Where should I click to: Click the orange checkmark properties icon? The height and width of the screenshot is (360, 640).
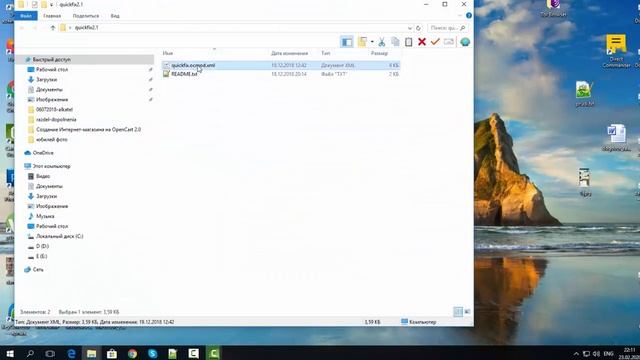pyautogui.click(x=435, y=42)
